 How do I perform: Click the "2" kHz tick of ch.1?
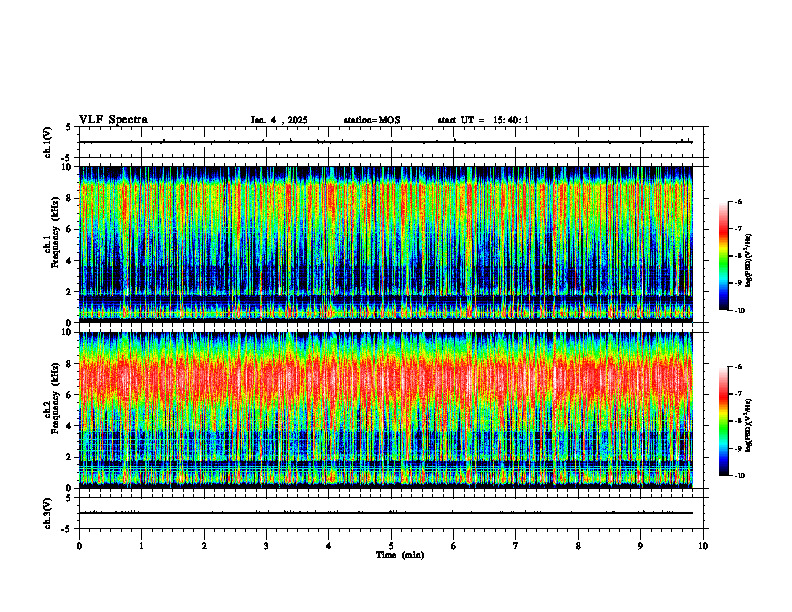click(x=70, y=291)
